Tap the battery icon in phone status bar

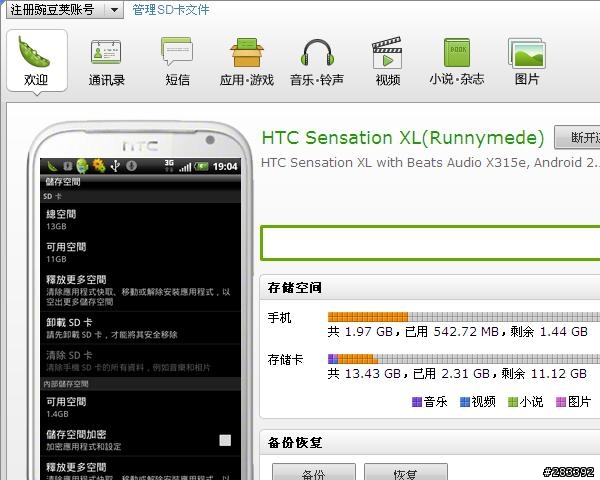point(202,166)
